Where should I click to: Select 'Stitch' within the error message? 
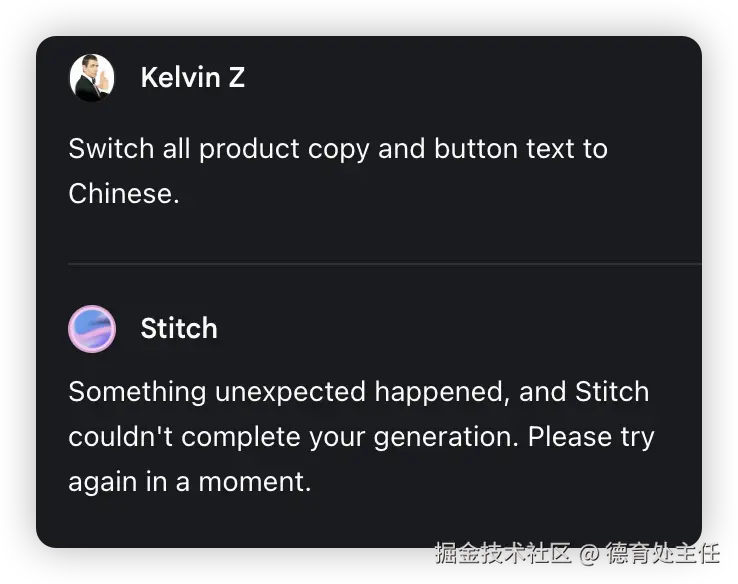coord(612,392)
